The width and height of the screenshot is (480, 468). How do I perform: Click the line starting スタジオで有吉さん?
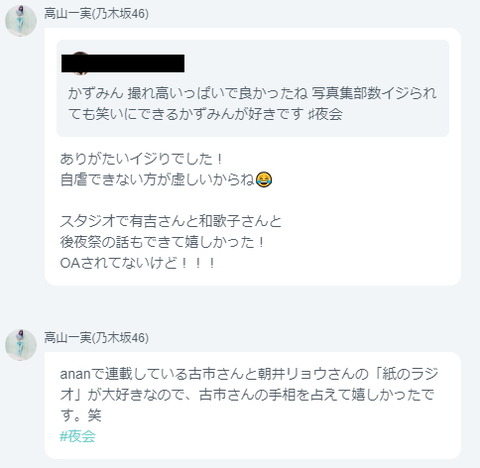click(x=171, y=221)
